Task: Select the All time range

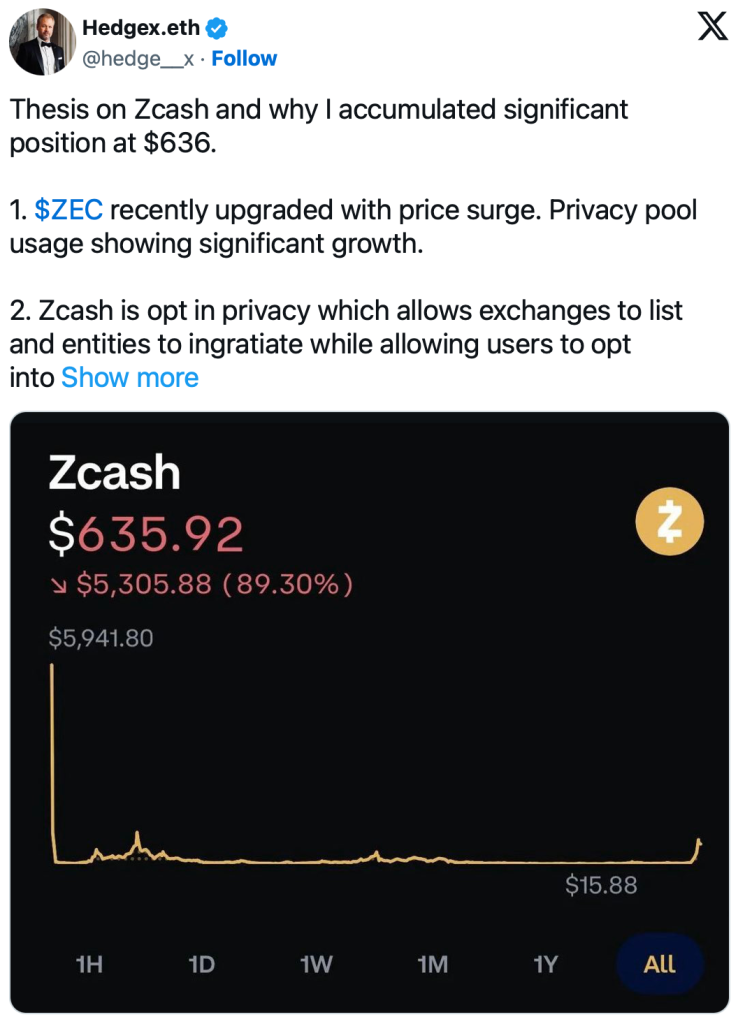Action: click(x=660, y=965)
